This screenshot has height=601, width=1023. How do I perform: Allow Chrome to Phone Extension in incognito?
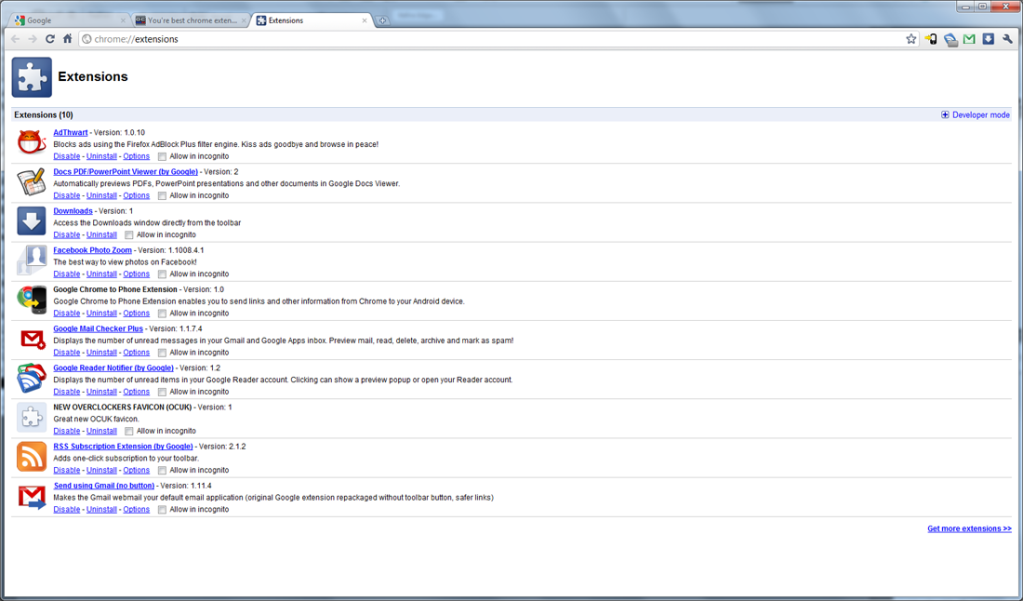click(x=162, y=313)
